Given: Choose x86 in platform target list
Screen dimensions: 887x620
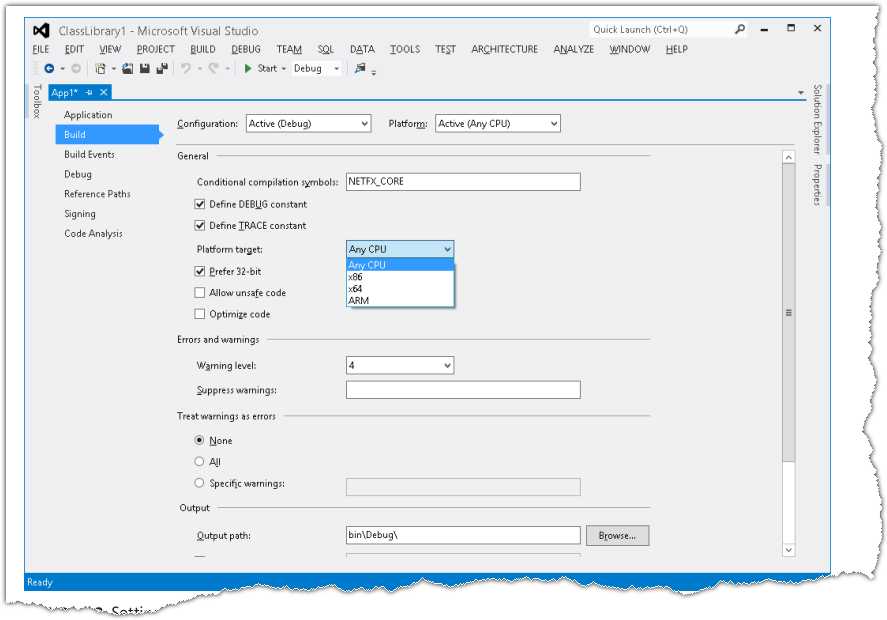Looking at the screenshot, I should tap(400, 277).
